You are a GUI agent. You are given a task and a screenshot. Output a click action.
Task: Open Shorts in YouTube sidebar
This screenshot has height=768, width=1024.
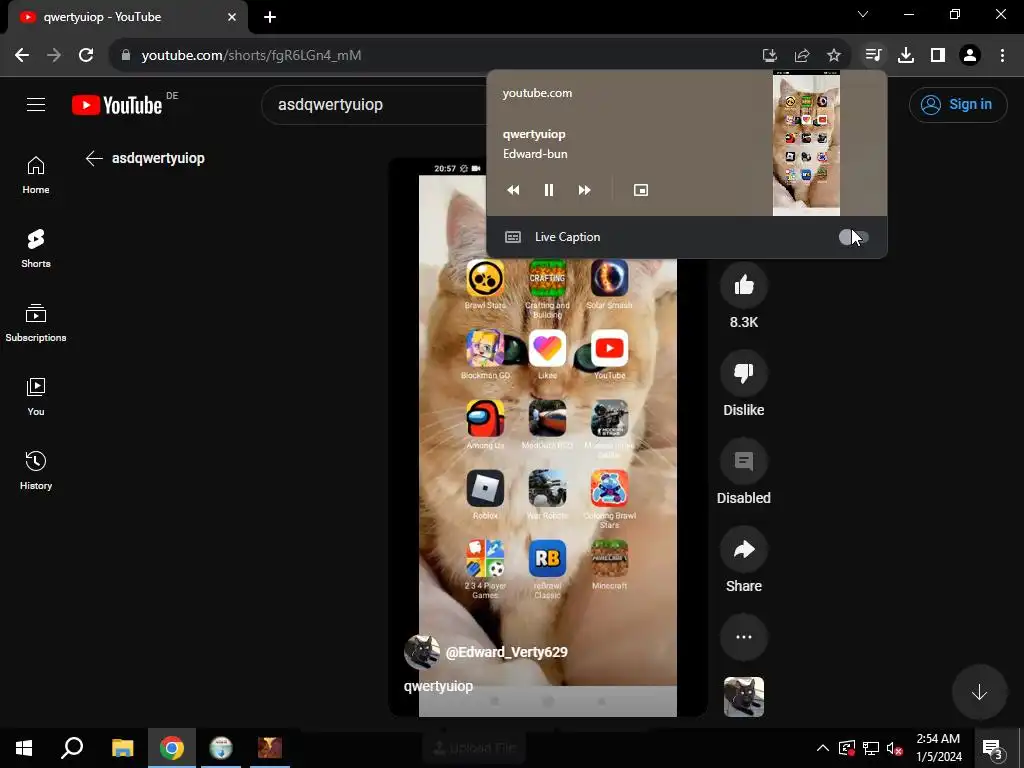click(36, 249)
